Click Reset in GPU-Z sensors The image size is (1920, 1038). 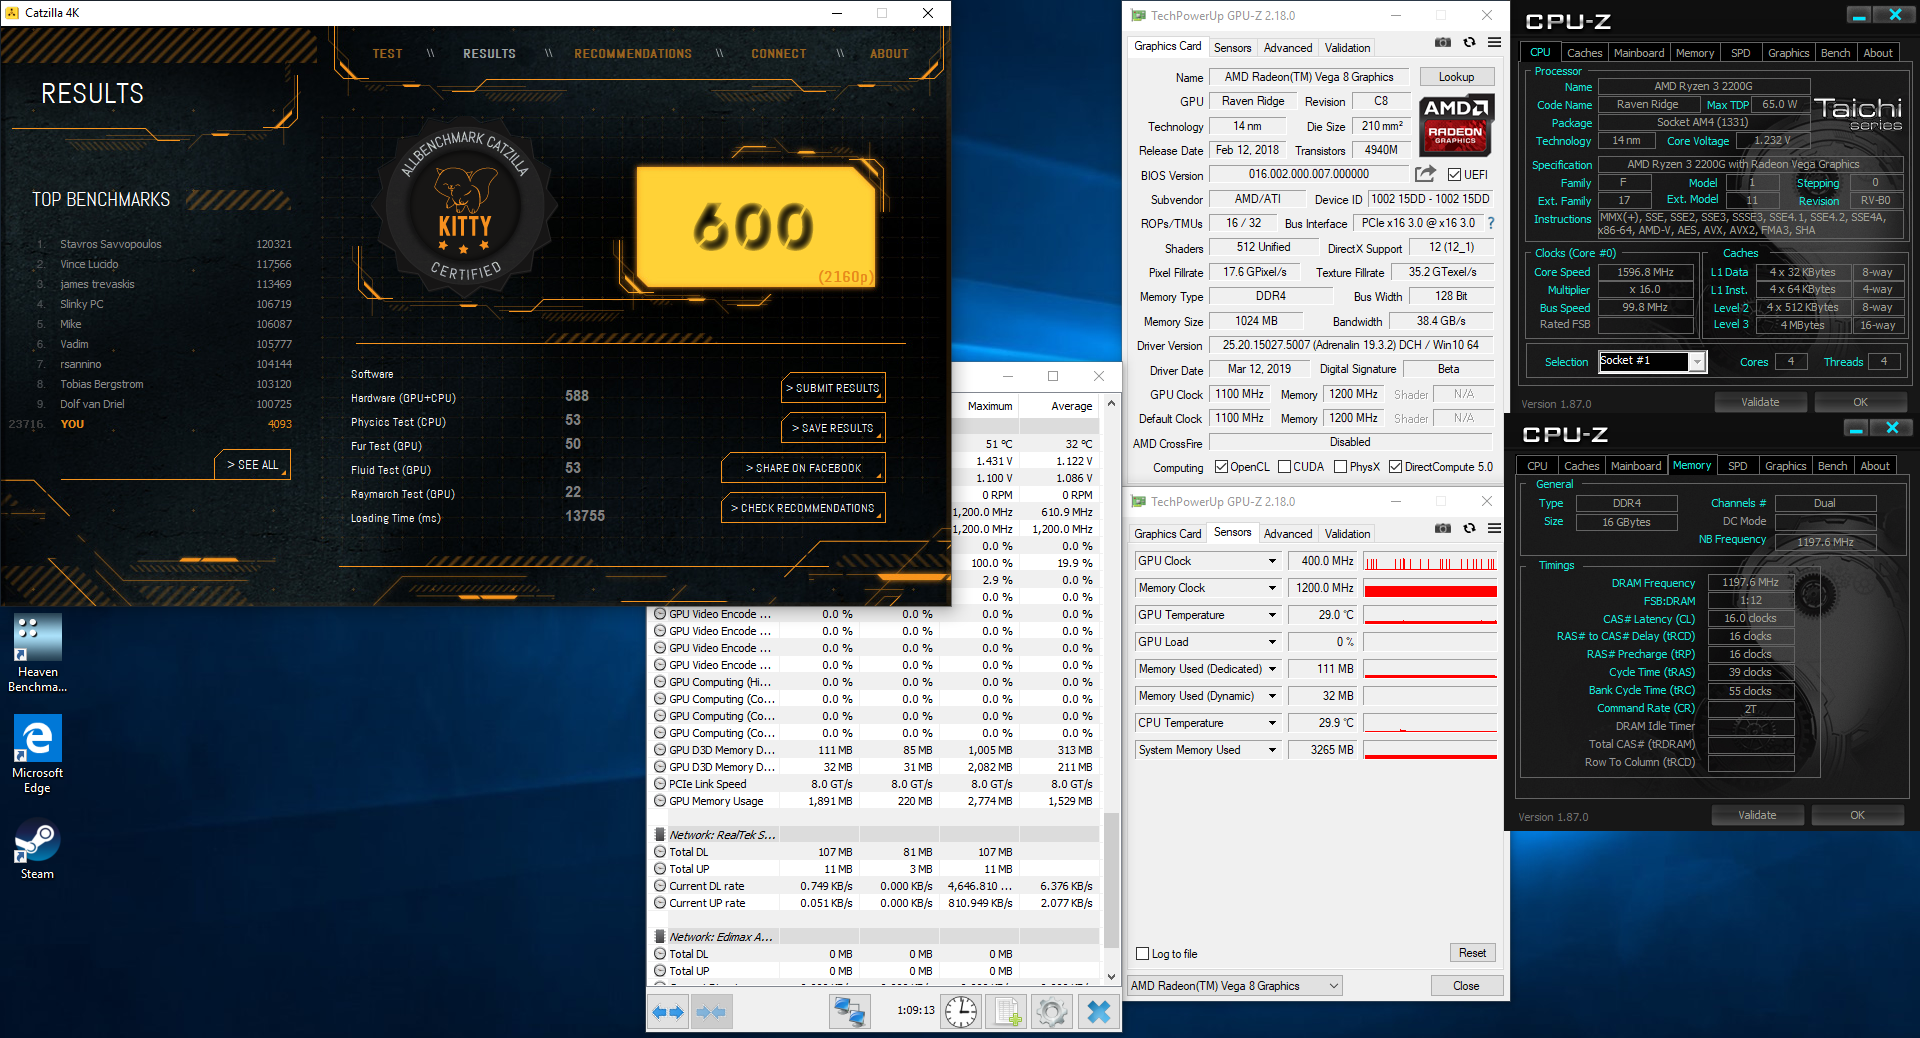1472,953
